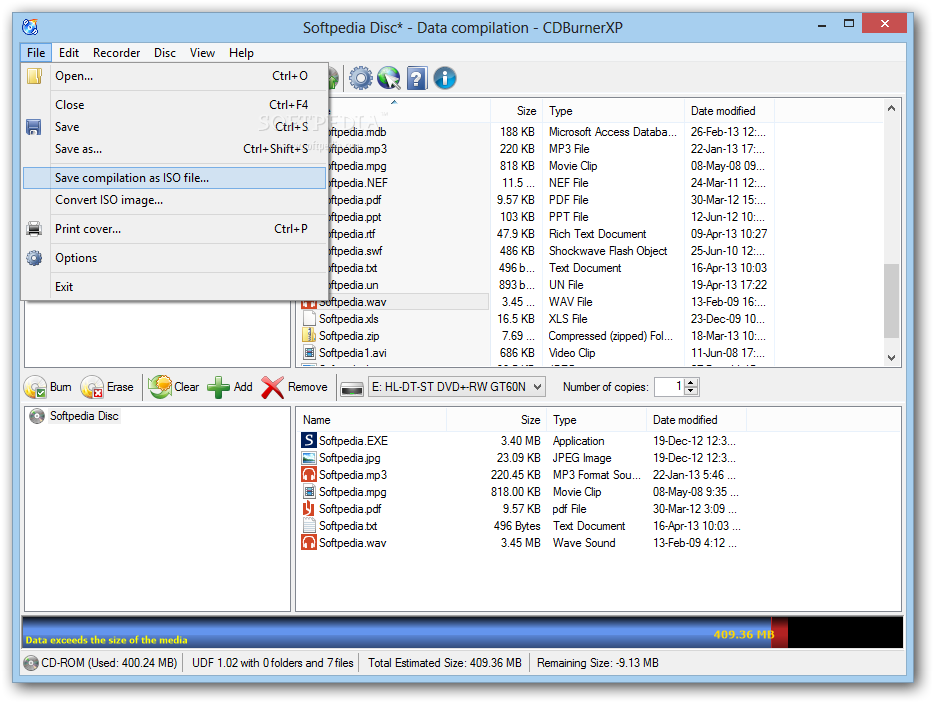This screenshot has width=934, height=703.
Task: Sort compilation list by Name column
Action: click(x=372, y=420)
